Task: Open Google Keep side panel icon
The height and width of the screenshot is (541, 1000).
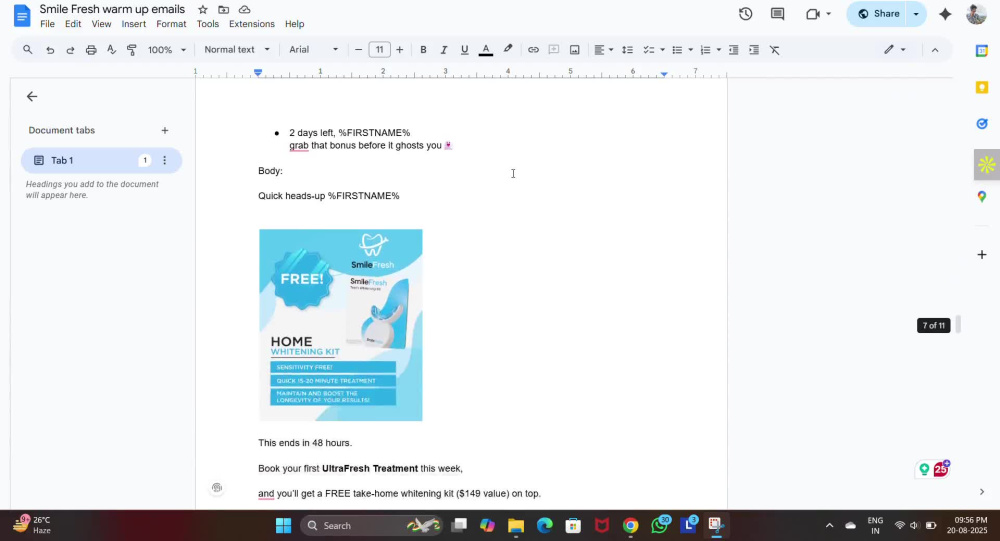Action: [982, 87]
